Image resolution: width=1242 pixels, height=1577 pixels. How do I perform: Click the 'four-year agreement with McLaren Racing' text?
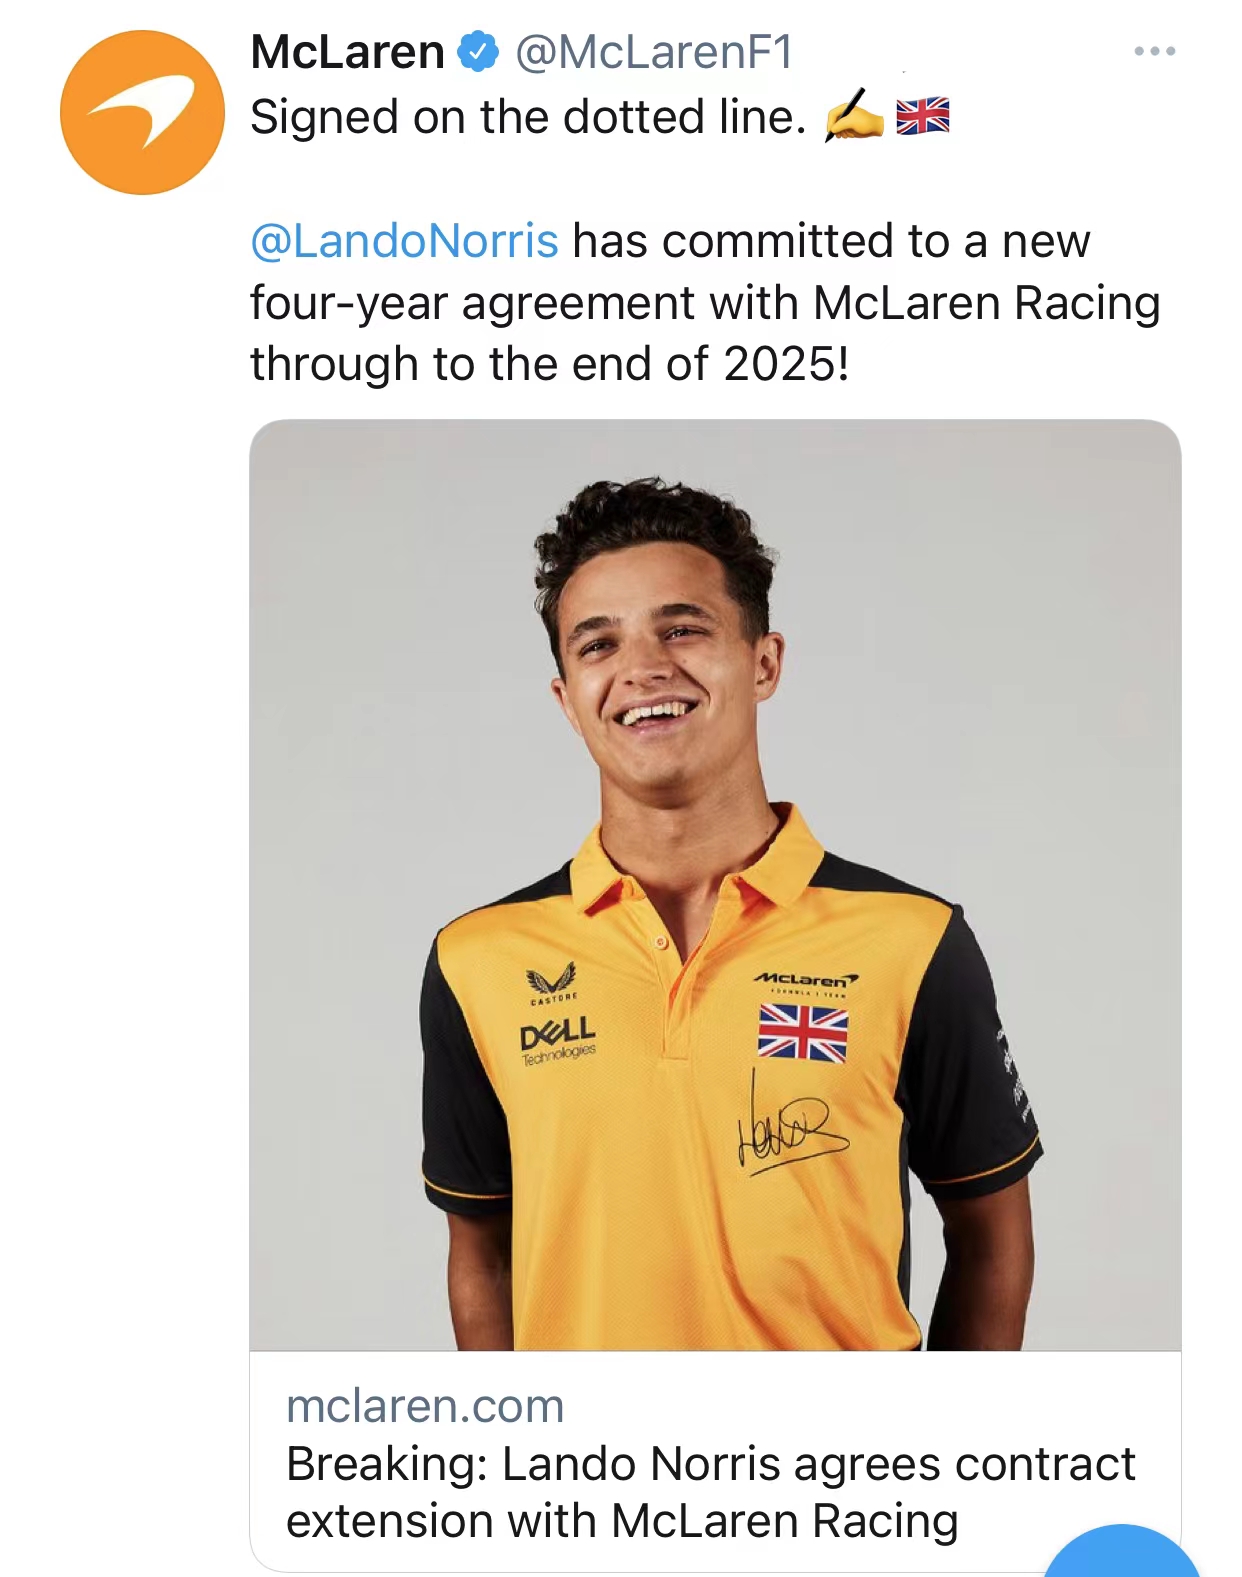coord(704,303)
